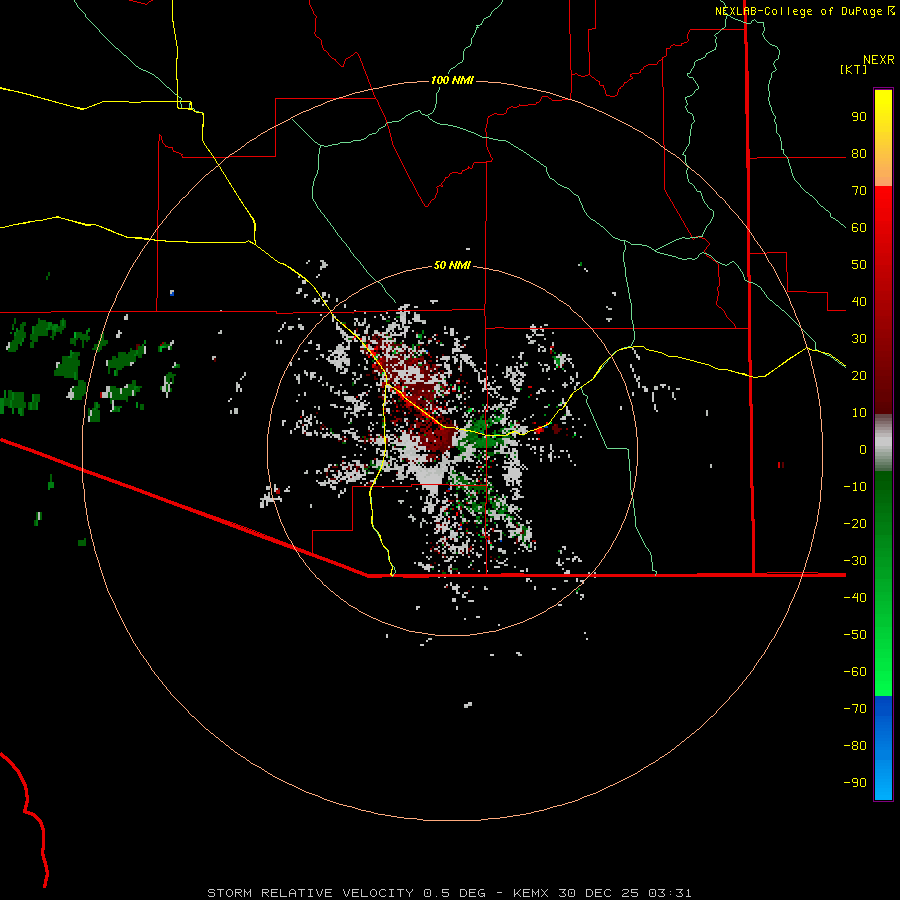The image size is (900, 900).
Task: Click the 50 NMI range ring label
Action: (452, 265)
